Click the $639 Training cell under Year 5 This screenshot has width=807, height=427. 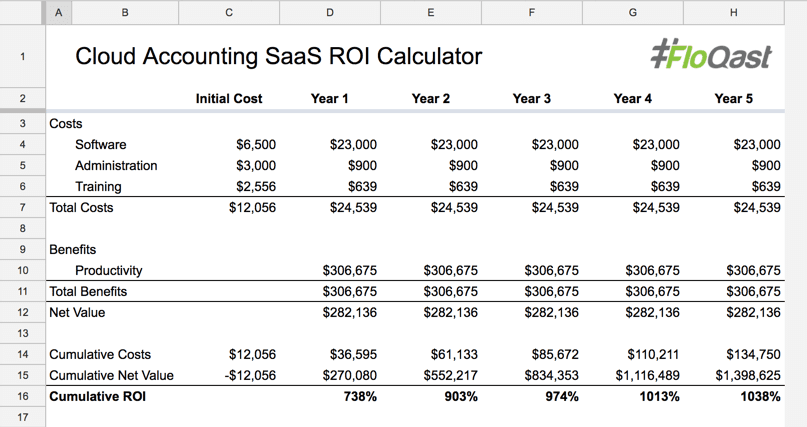pyautogui.click(x=766, y=186)
